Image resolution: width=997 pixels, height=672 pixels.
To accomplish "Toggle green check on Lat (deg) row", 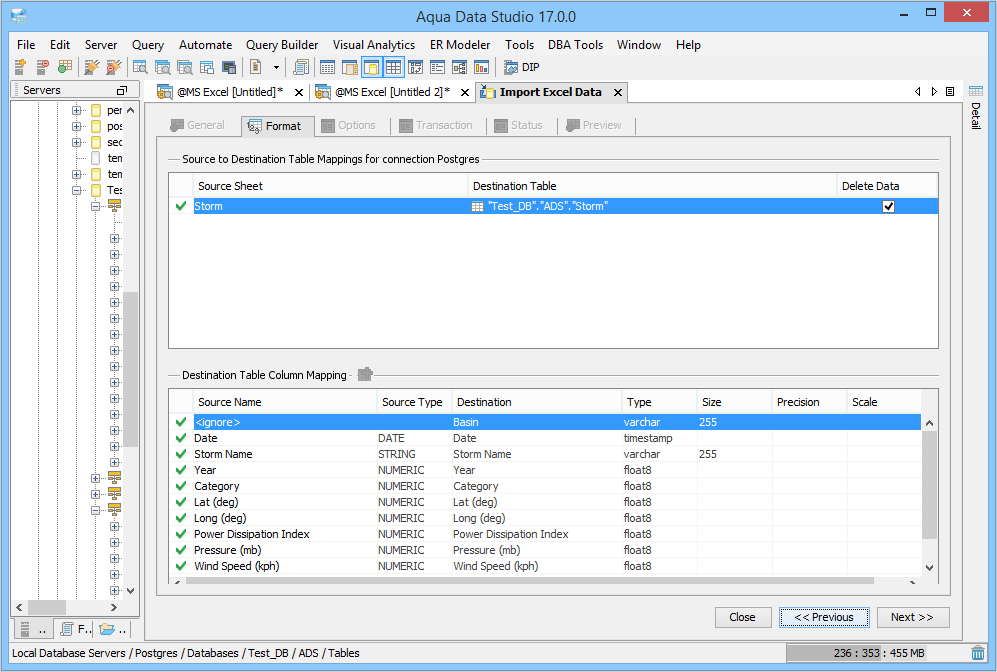I will pos(181,502).
